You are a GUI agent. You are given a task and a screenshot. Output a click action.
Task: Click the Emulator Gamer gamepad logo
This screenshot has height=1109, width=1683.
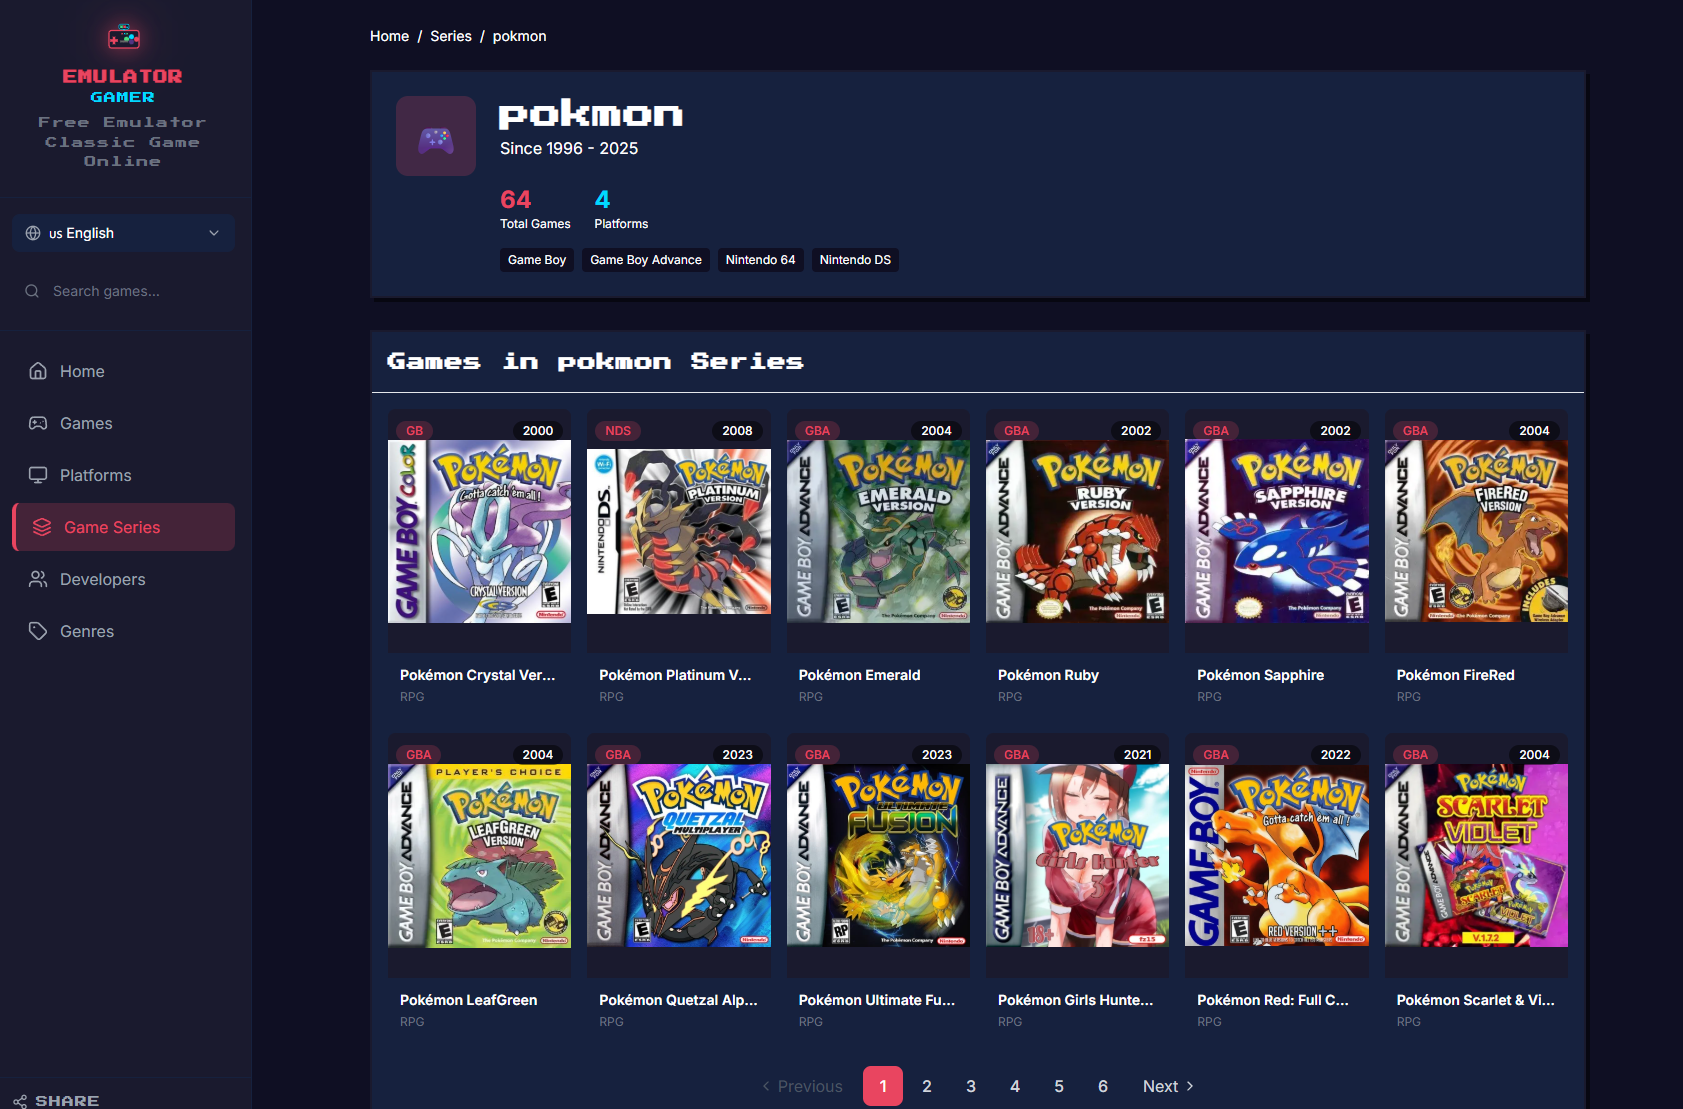(x=122, y=35)
